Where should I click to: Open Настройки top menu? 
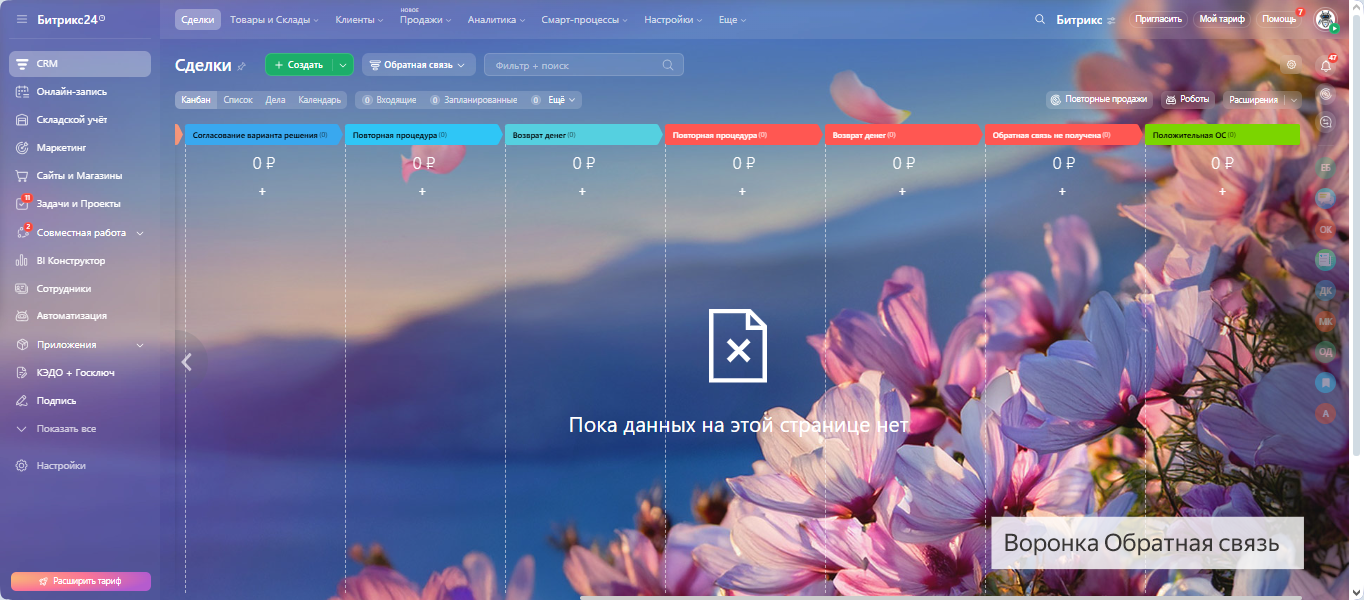(673, 19)
